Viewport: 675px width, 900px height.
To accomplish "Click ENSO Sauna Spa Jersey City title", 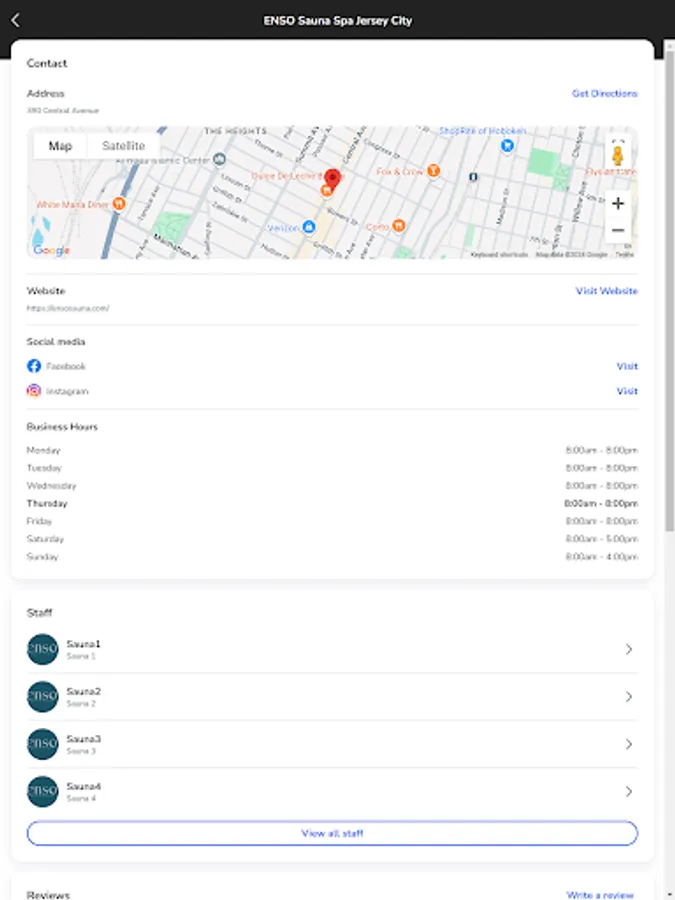I will coord(338,21).
